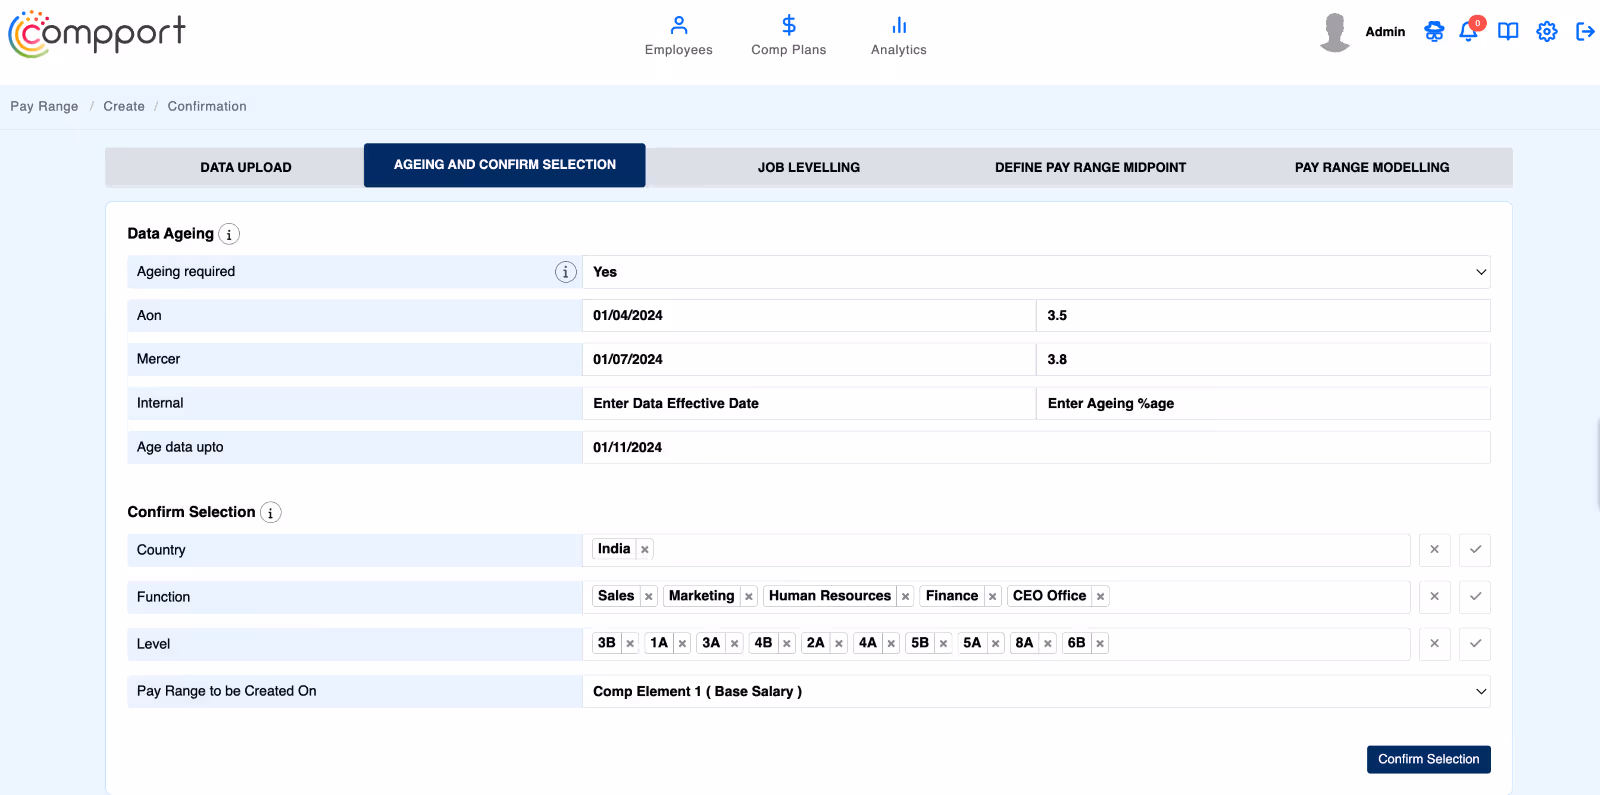
Task: Switch to Data Upload tab
Action: (x=246, y=167)
